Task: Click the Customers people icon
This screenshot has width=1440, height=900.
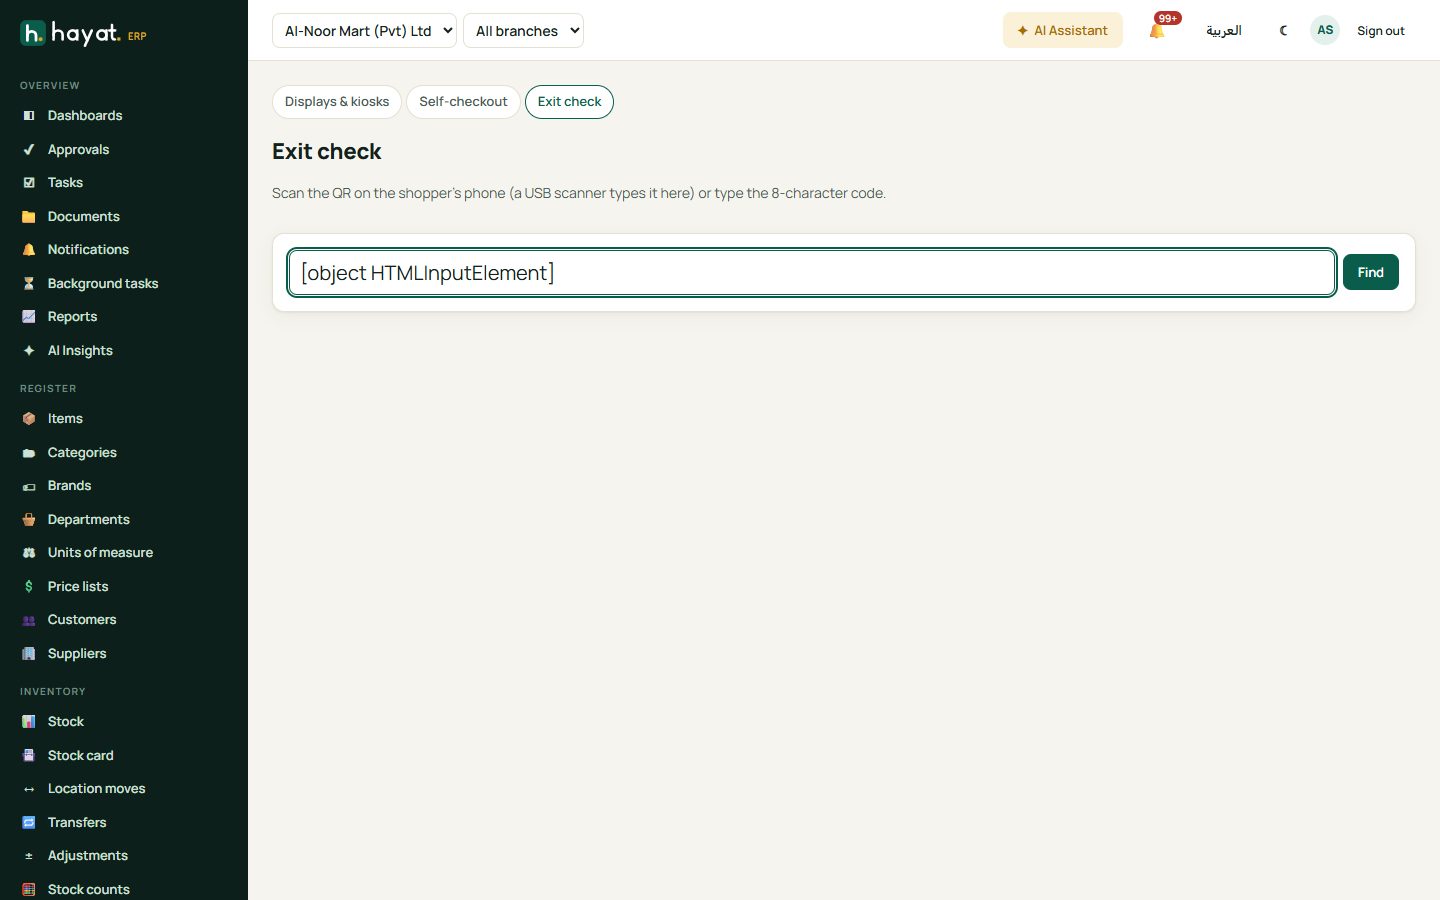Action: (x=29, y=620)
